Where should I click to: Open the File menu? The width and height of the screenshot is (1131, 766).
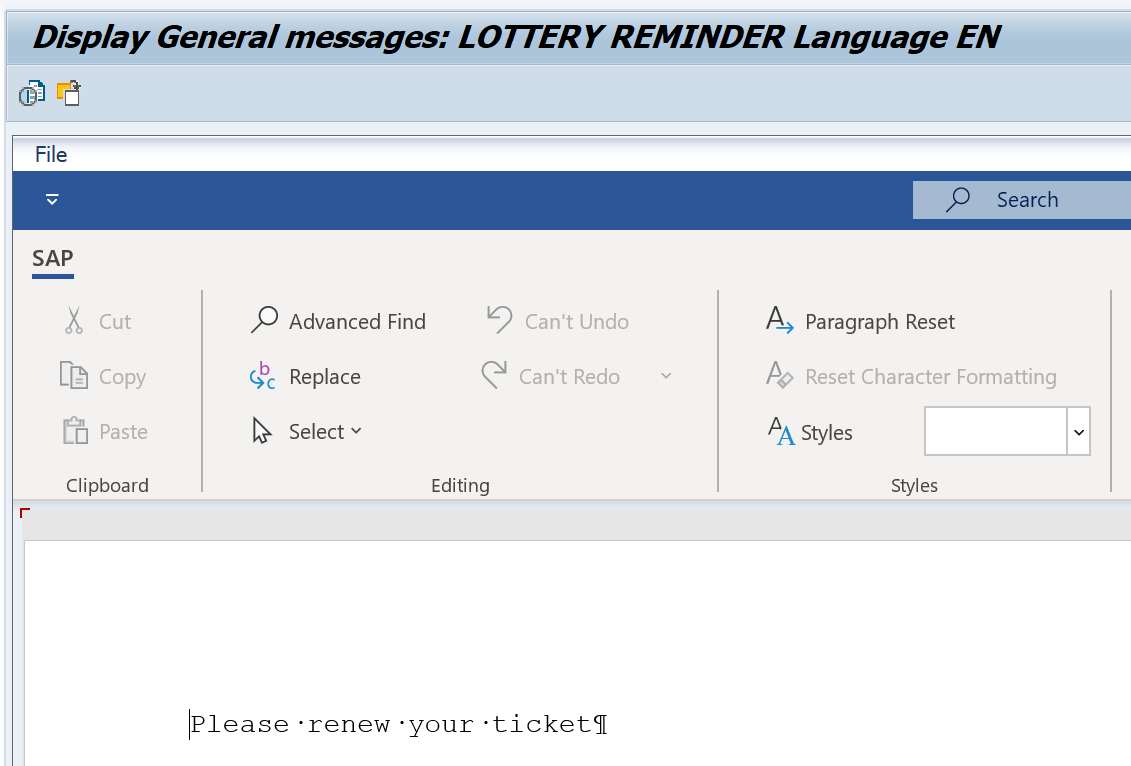pos(51,154)
